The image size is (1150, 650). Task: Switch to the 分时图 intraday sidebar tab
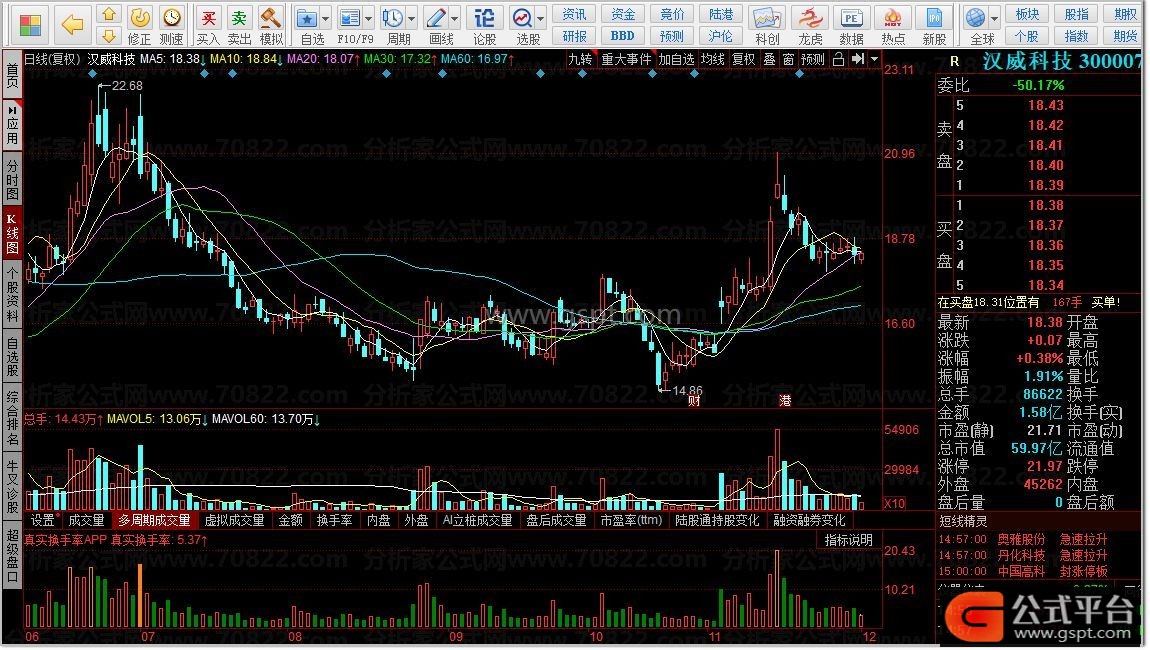(x=12, y=180)
